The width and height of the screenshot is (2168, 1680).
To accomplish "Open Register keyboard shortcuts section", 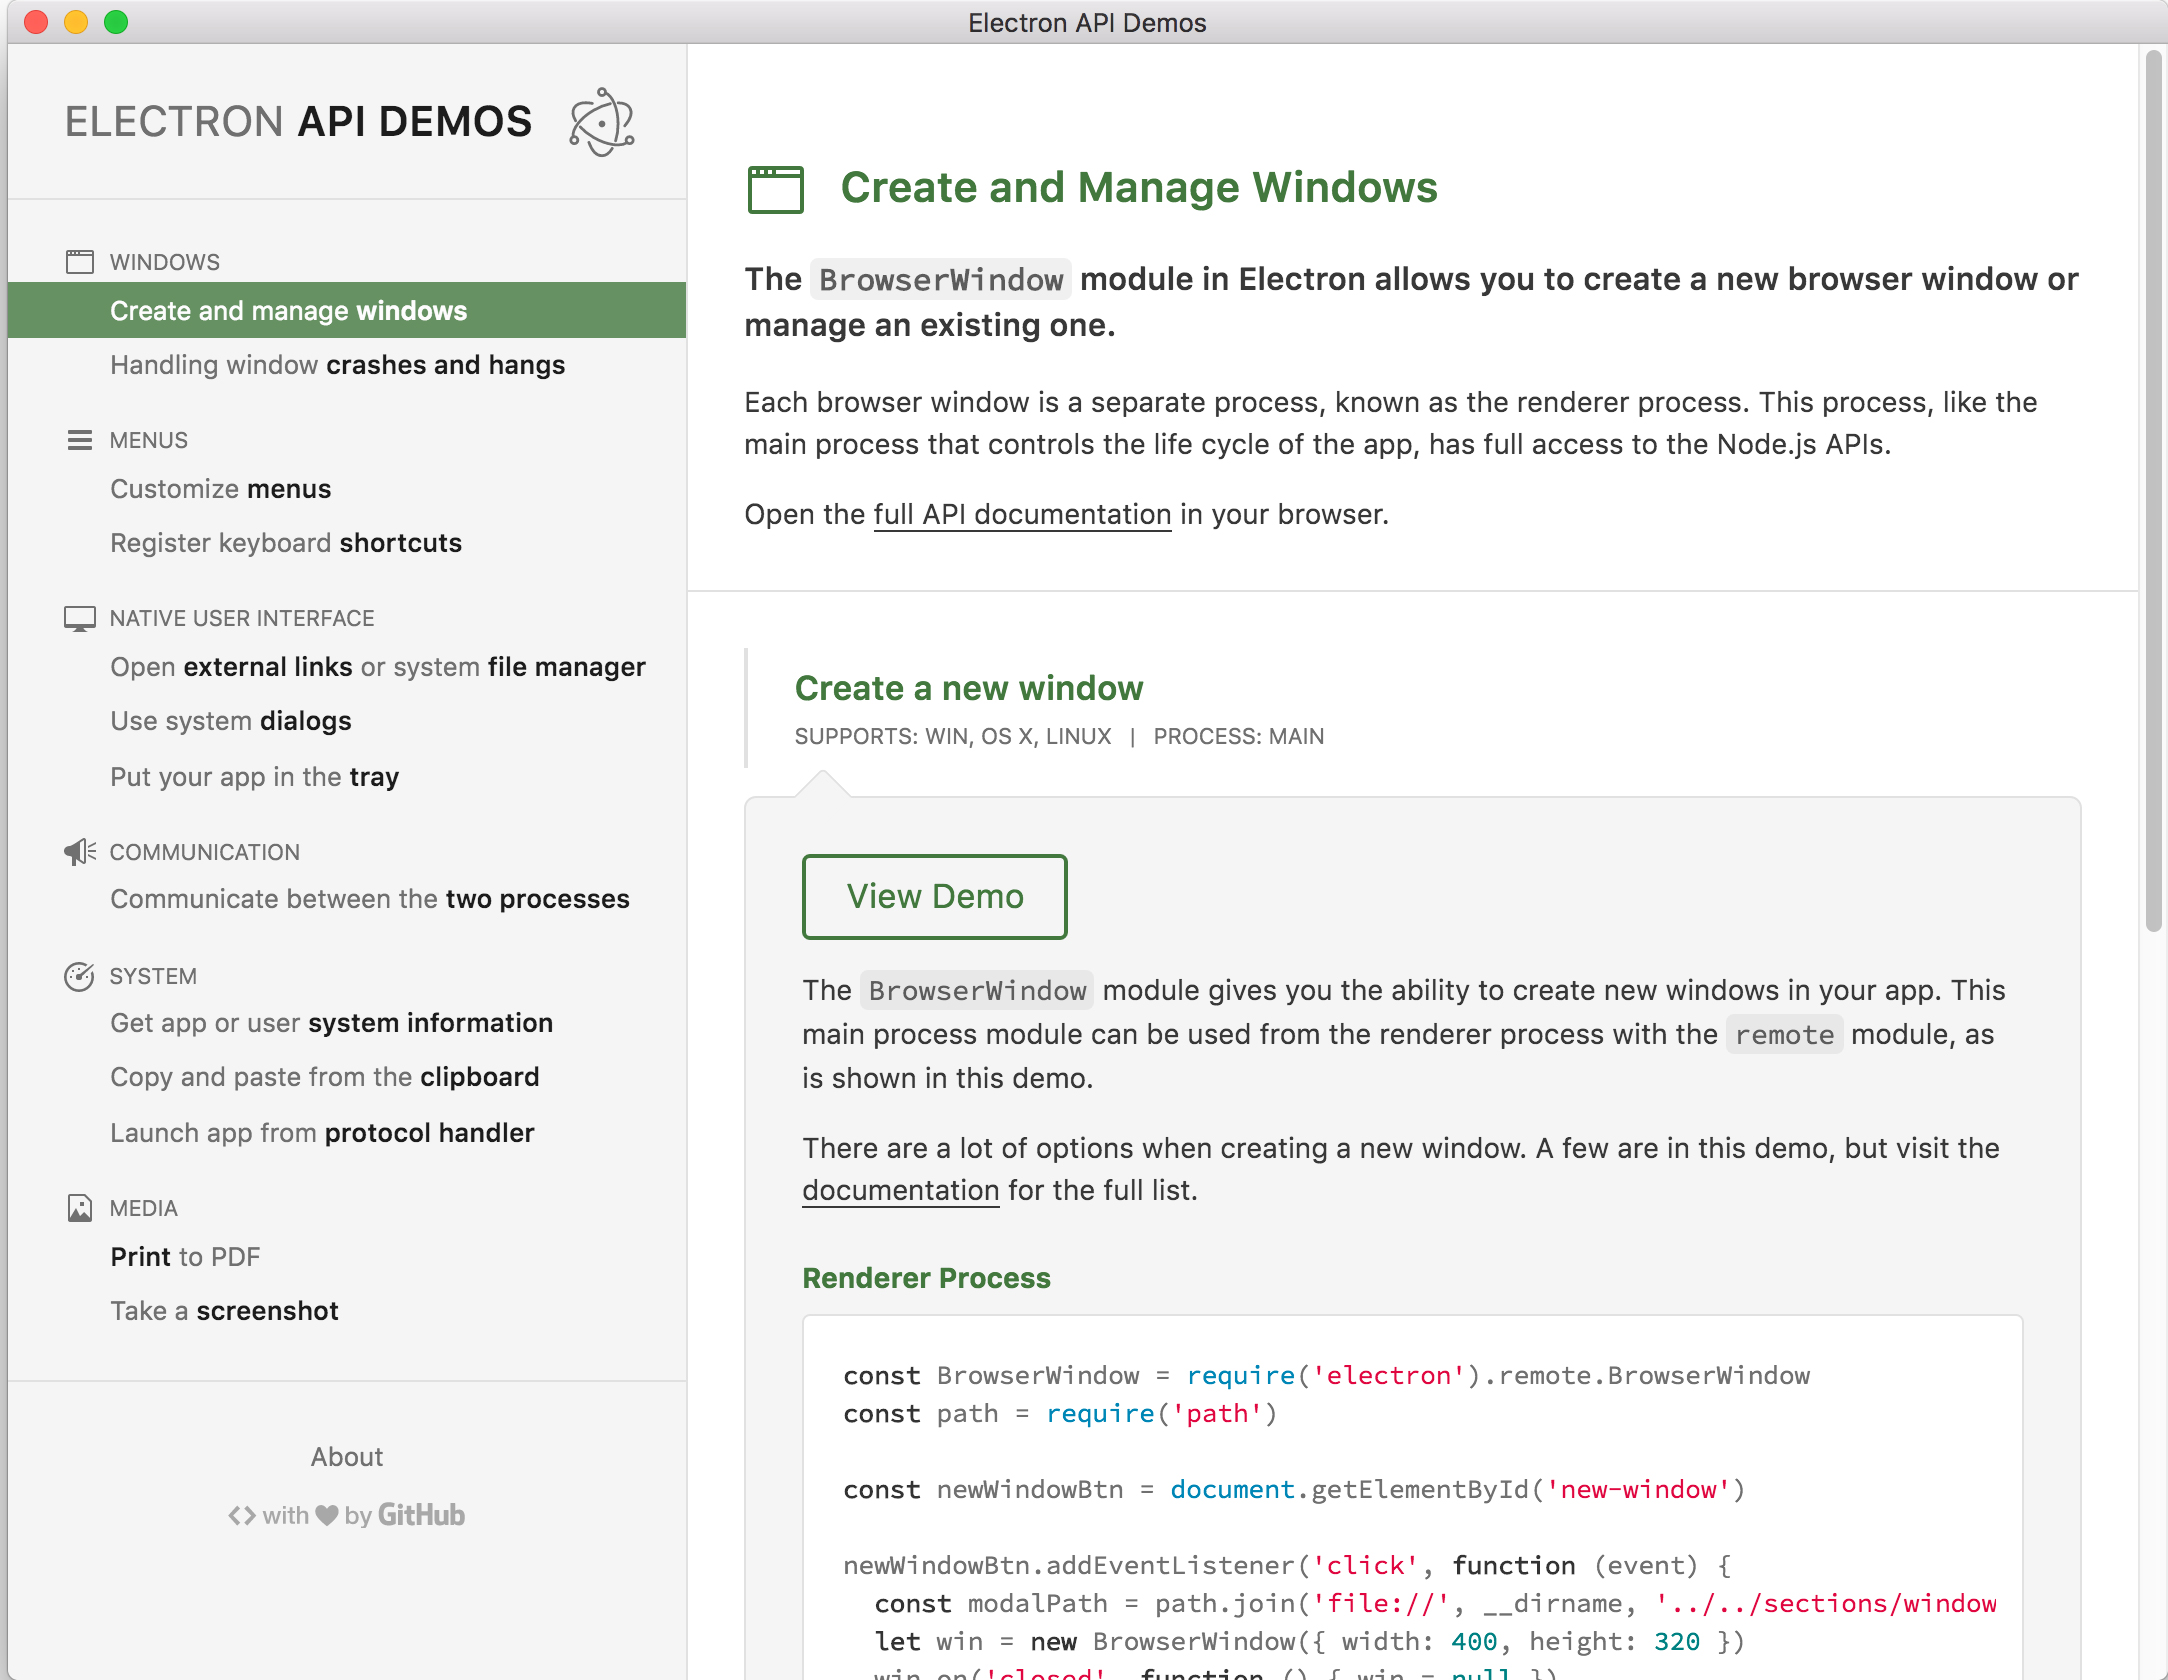I will pyautogui.click(x=286, y=543).
